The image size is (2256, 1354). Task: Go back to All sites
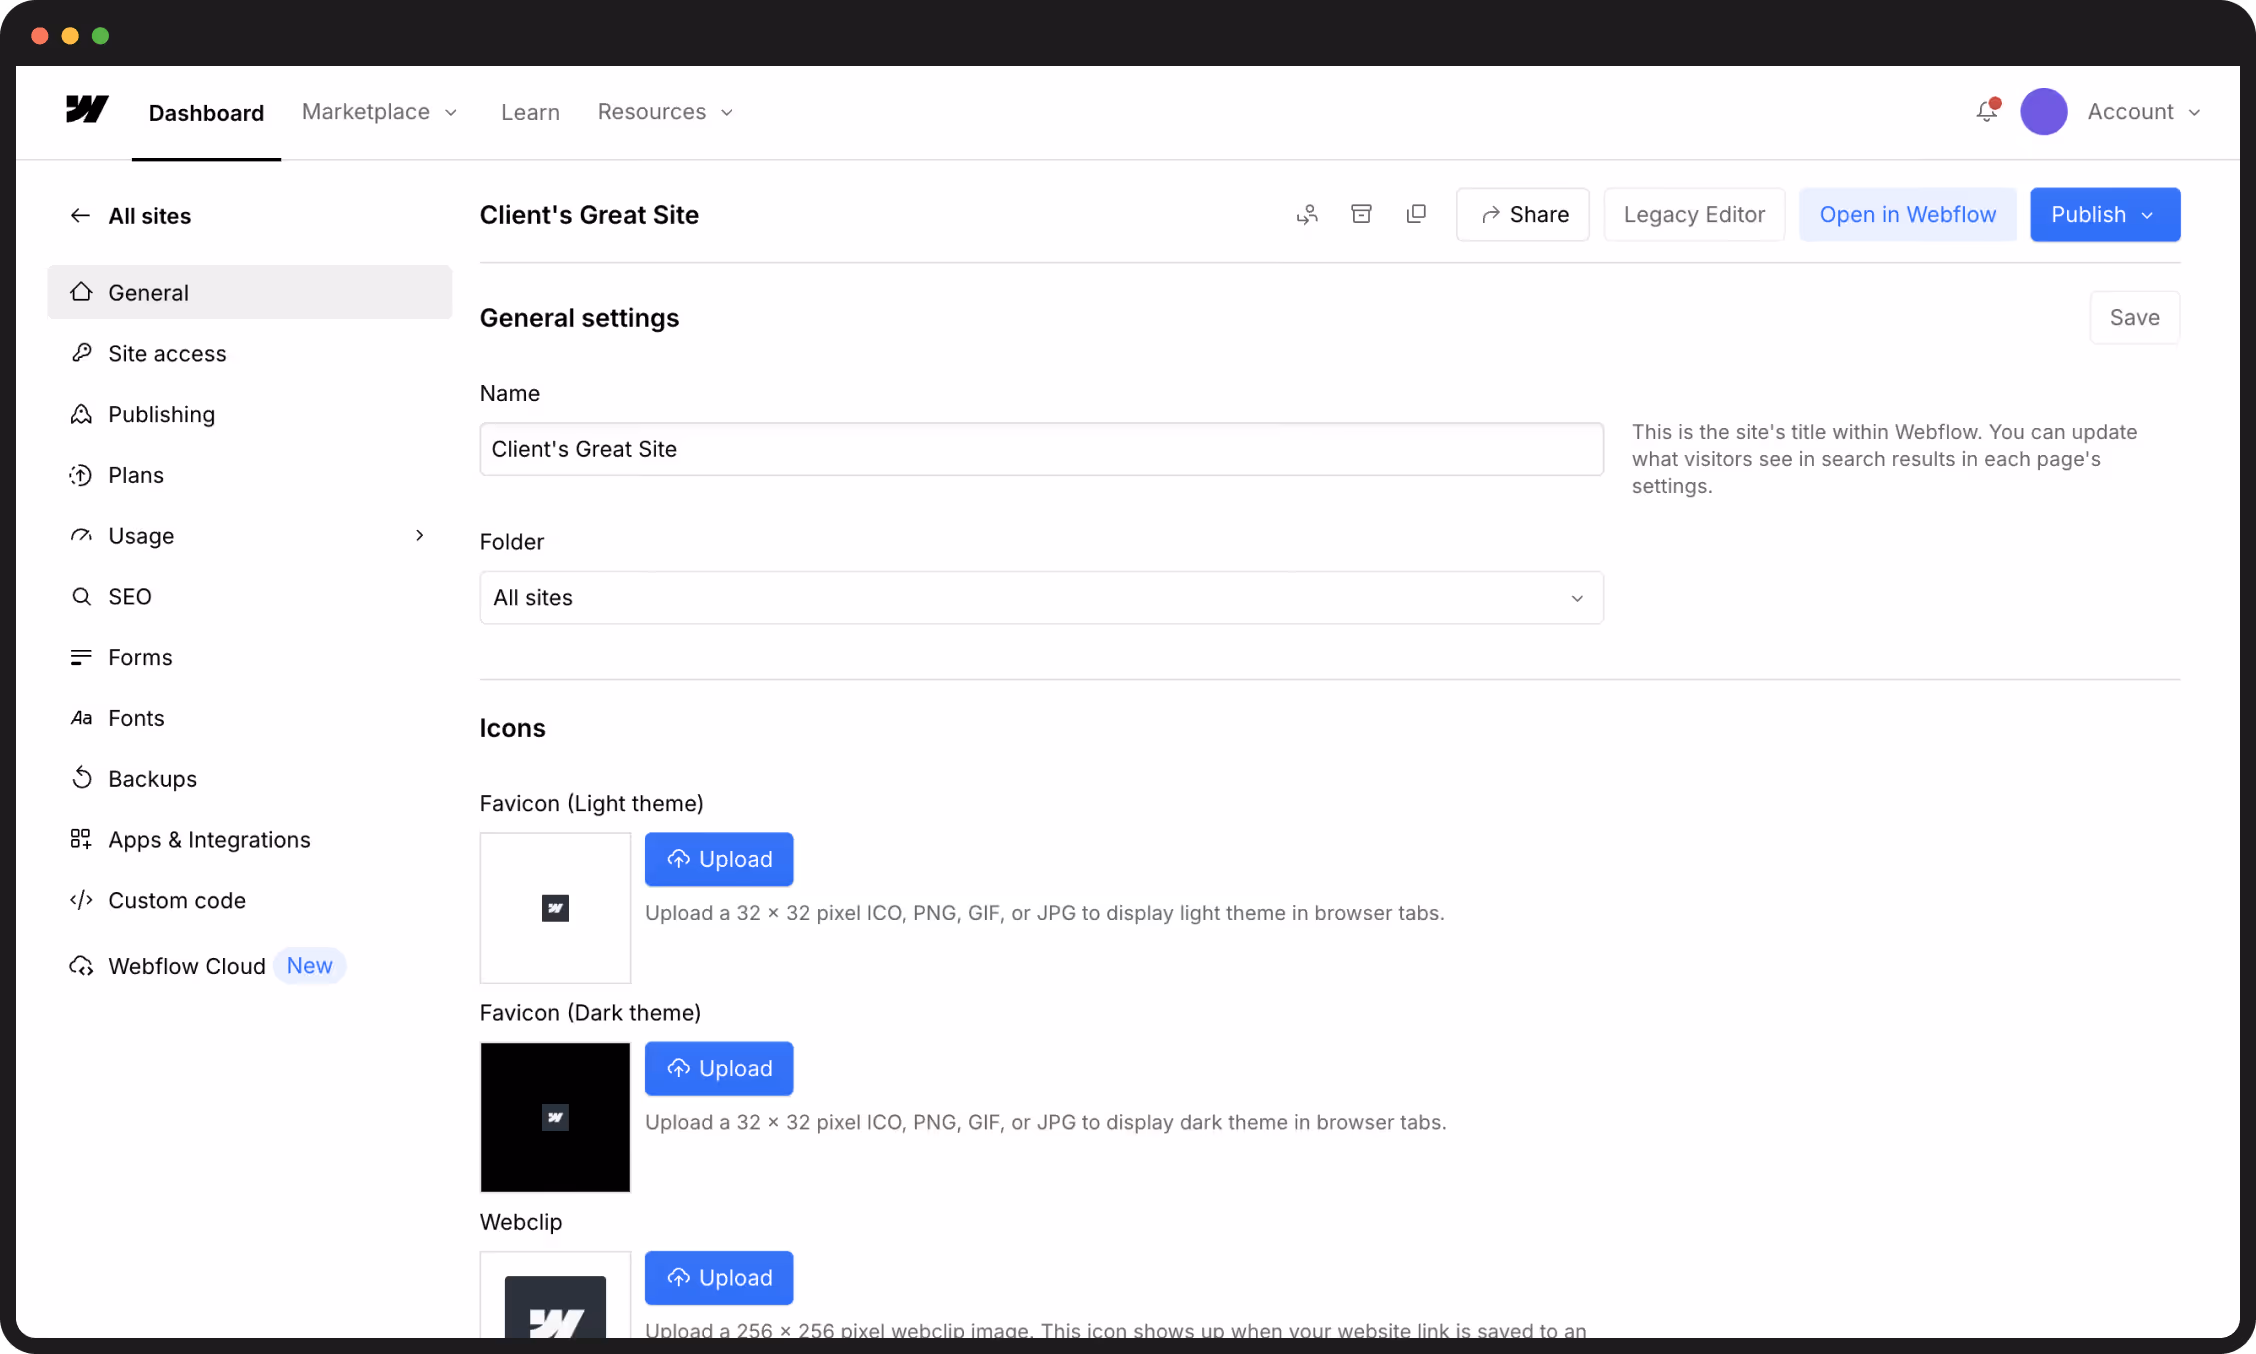pos(130,216)
